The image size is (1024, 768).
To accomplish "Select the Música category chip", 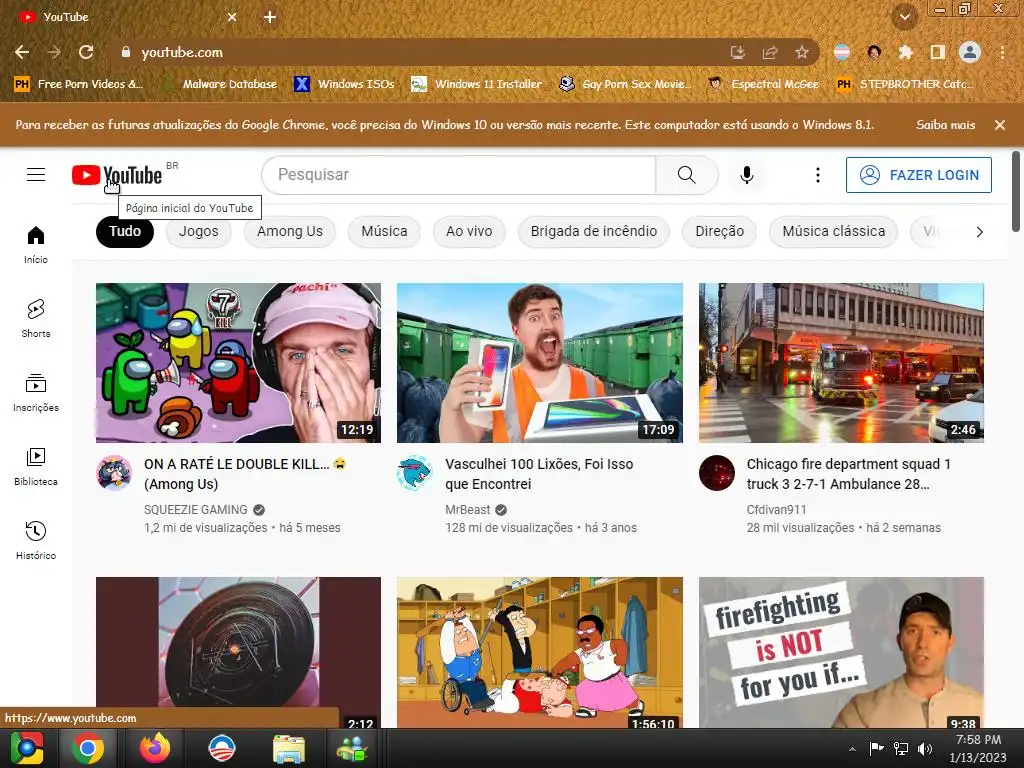I will [384, 232].
